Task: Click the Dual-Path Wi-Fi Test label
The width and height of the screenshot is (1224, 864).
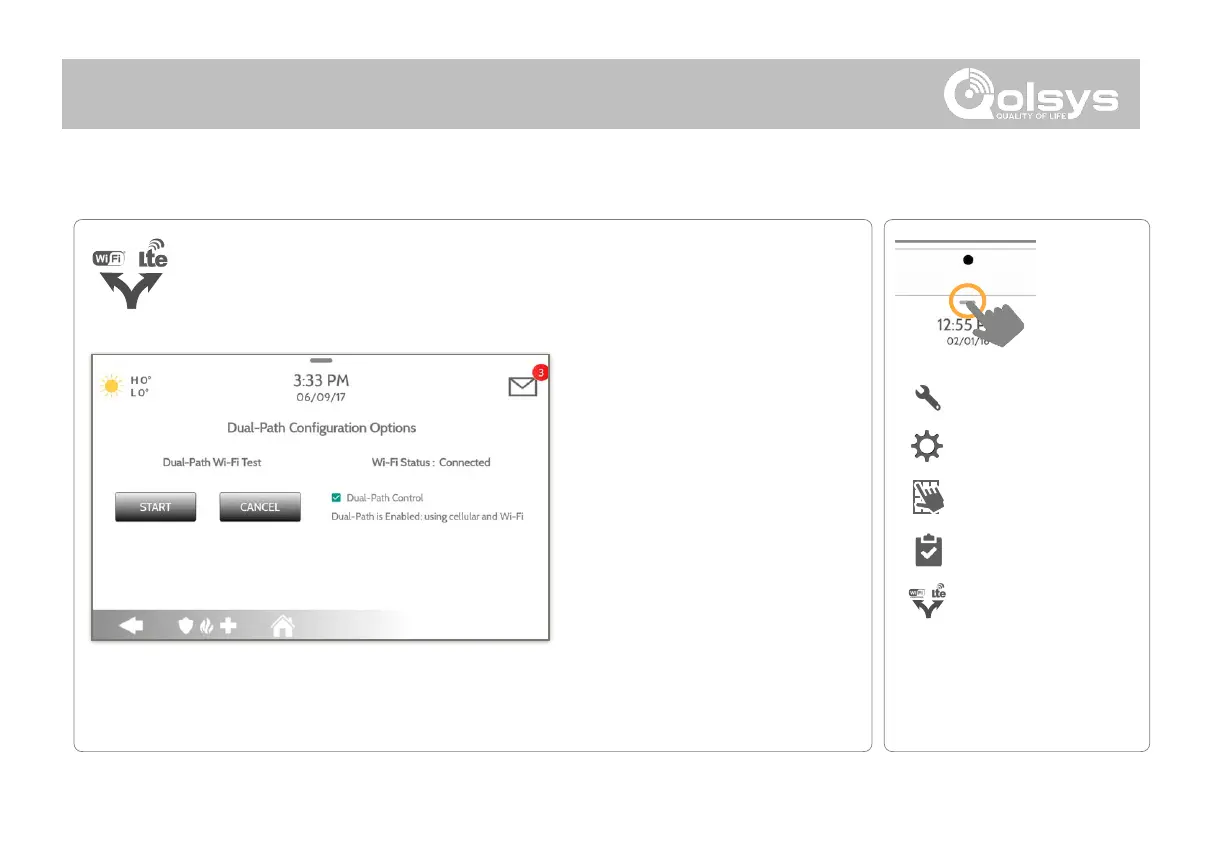Action: [212, 463]
